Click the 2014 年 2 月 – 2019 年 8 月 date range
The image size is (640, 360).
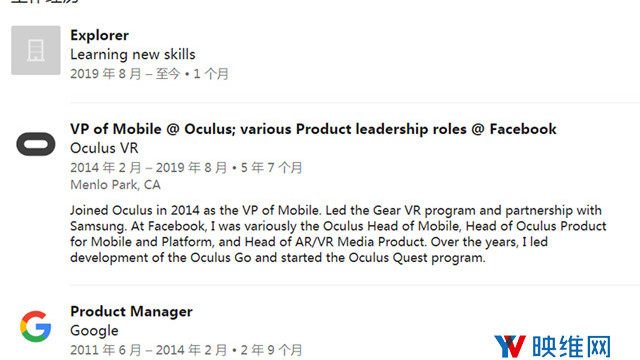coord(148,168)
